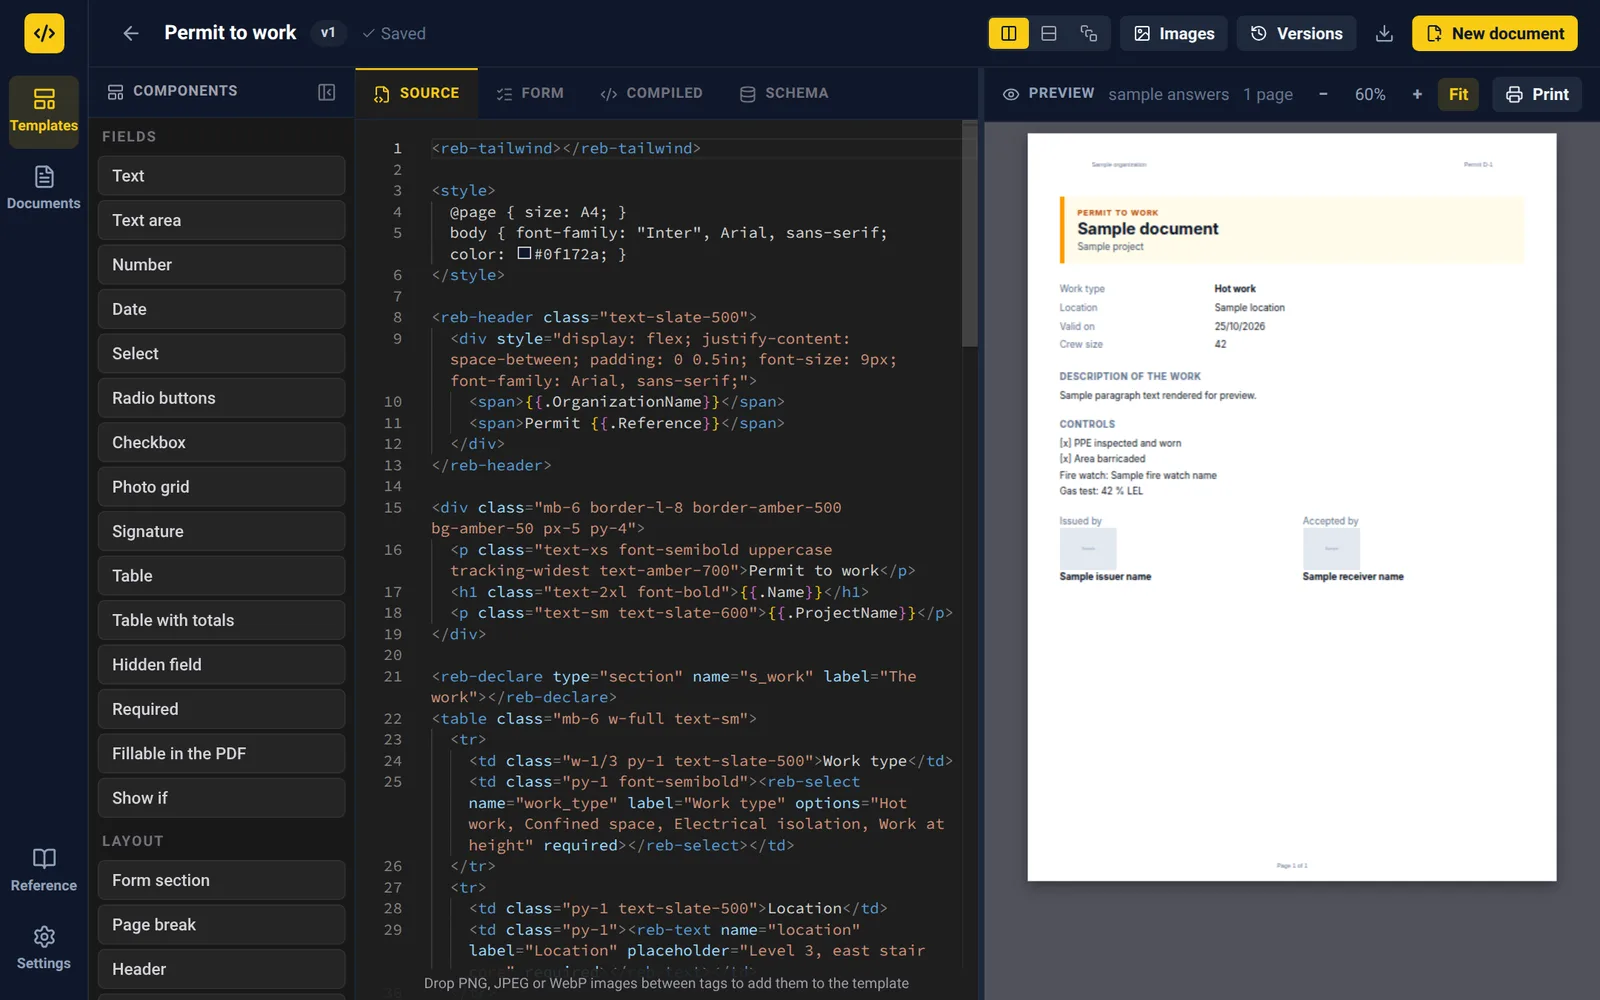The width and height of the screenshot is (1600, 1000).
Task: Go to Documents in the sidebar
Action: pos(44,187)
